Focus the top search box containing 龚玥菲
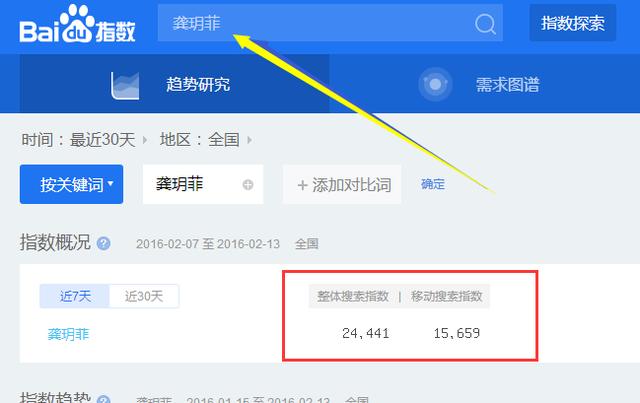The width and height of the screenshot is (640, 403). point(330,23)
